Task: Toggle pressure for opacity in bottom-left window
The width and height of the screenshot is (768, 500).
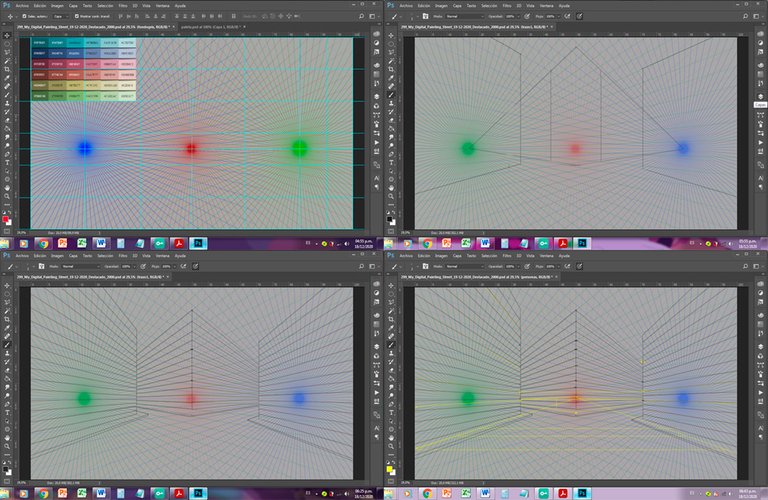Action: (143, 266)
